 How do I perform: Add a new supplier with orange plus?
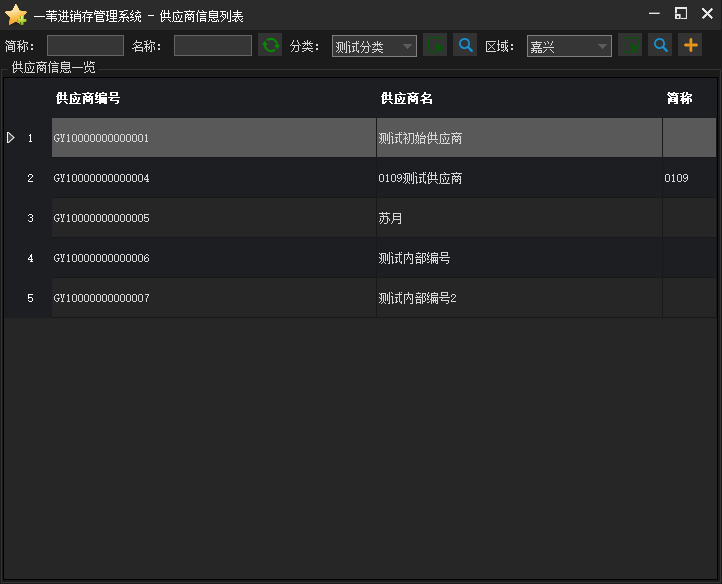pyautogui.click(x=690, y=45)
